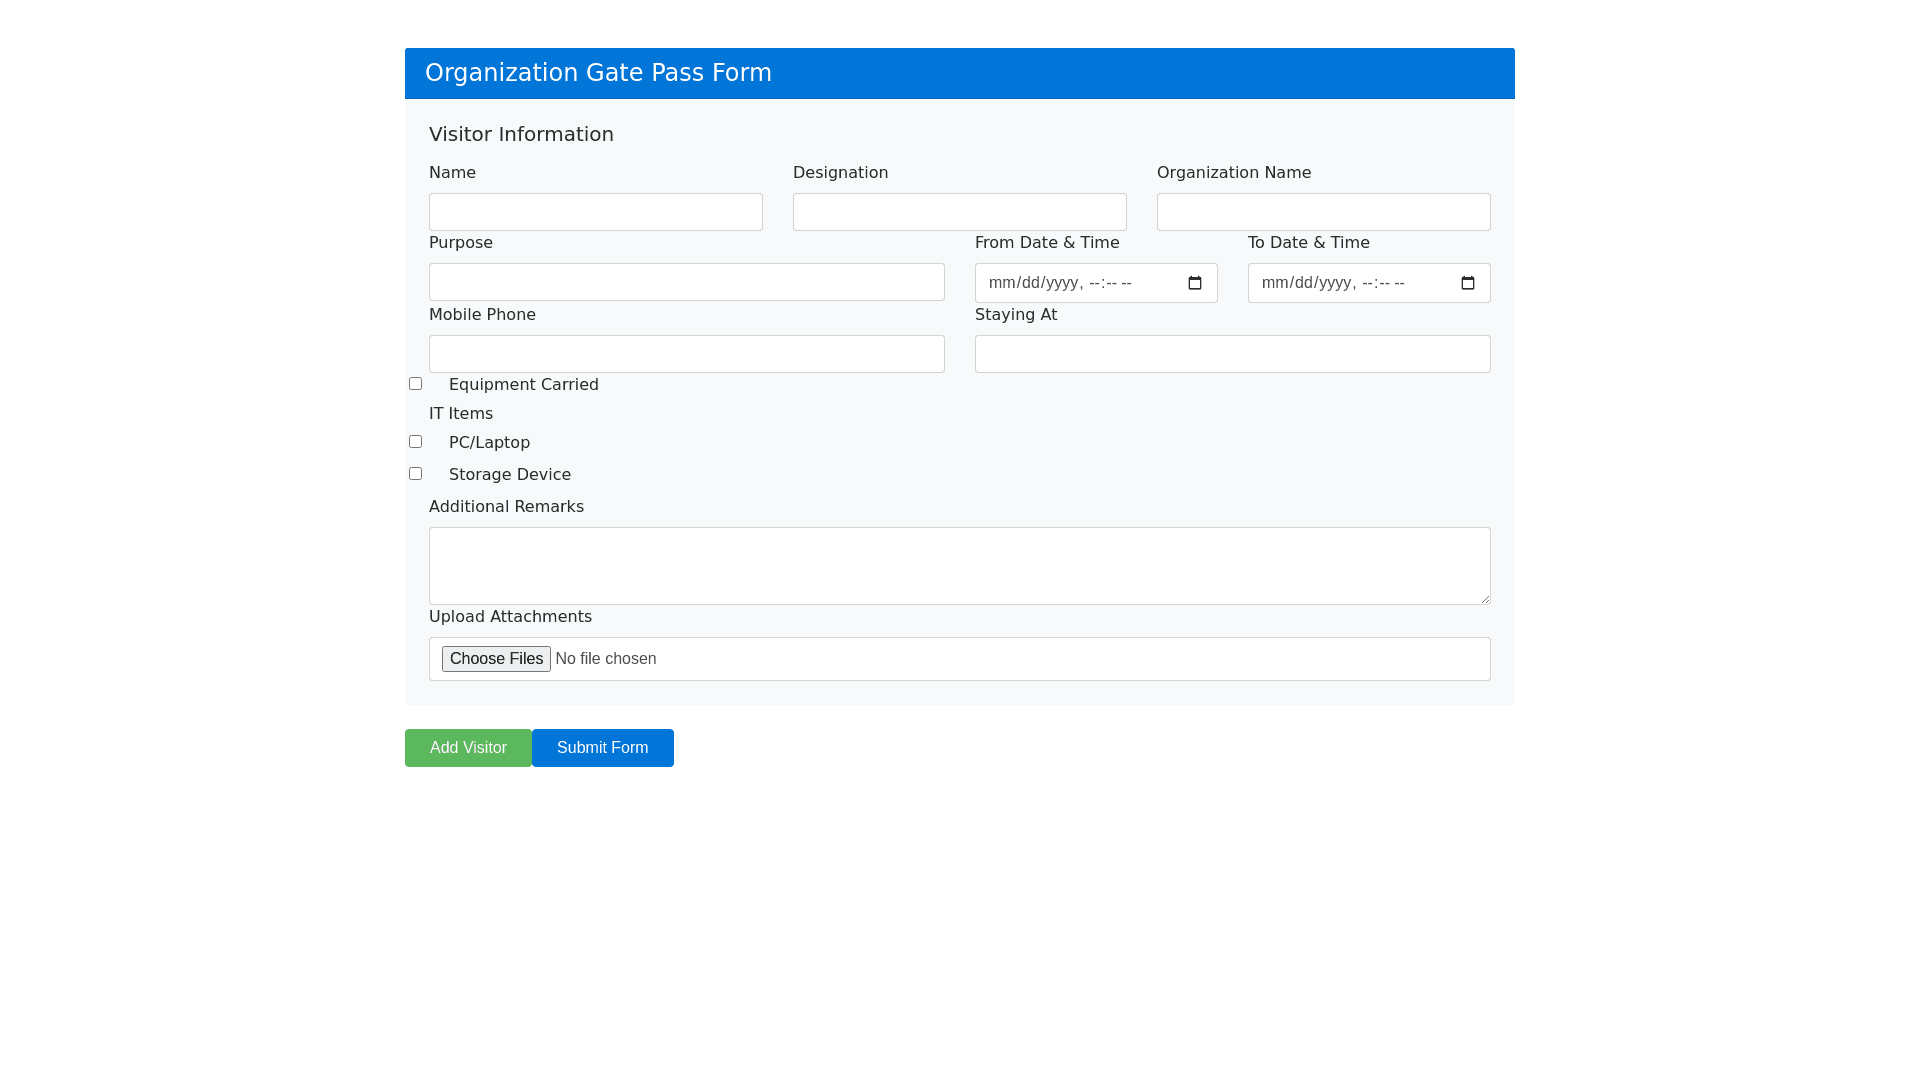Viewport: 1920px width, 1080px height.
Task: Check the Equipment Carried checkbox
Action: (415, 384)
